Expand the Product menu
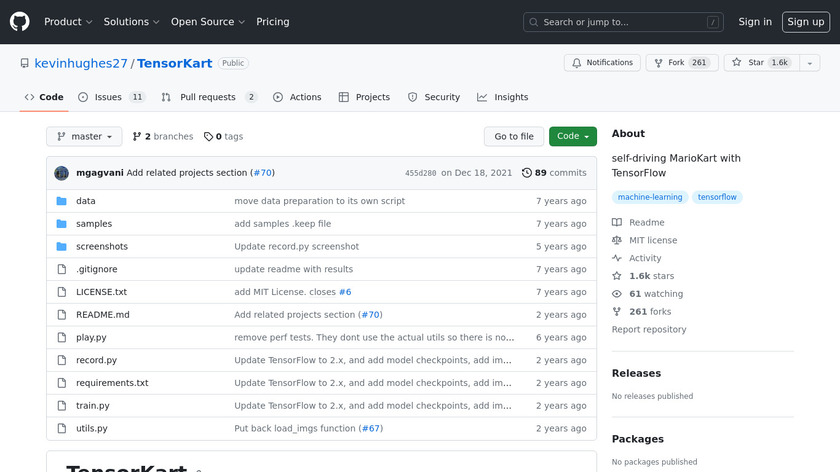The height and width of the screenshot is (472, 840). point(68,22)
